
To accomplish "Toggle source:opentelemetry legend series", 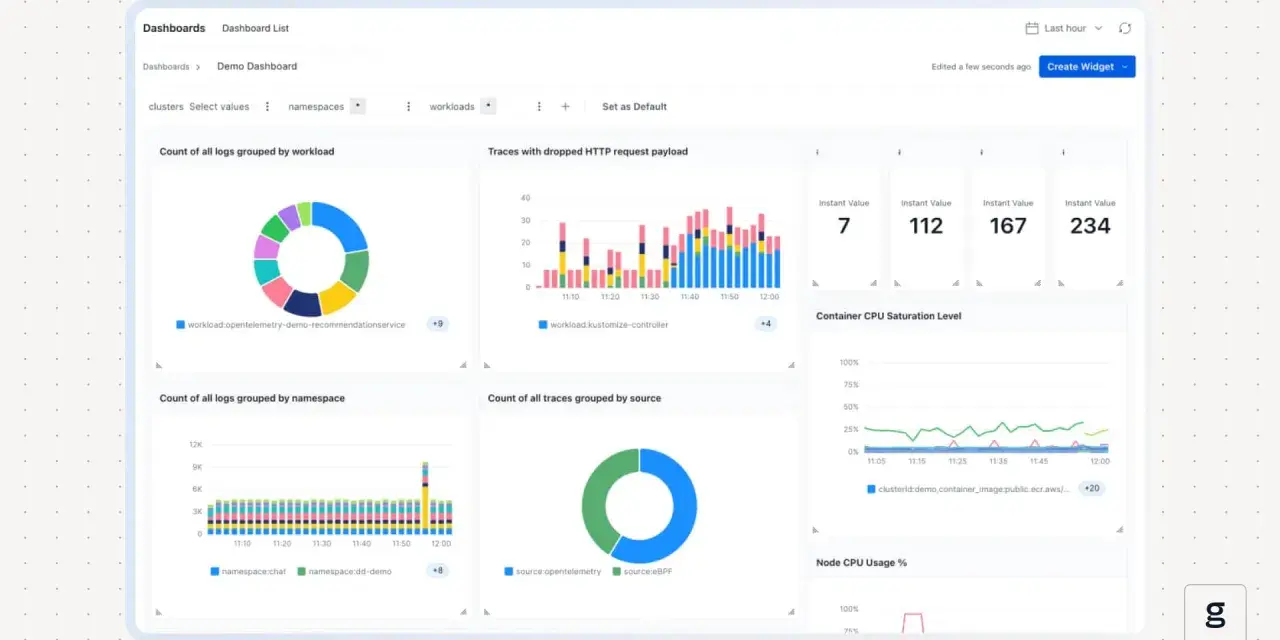I will [553, 571].
